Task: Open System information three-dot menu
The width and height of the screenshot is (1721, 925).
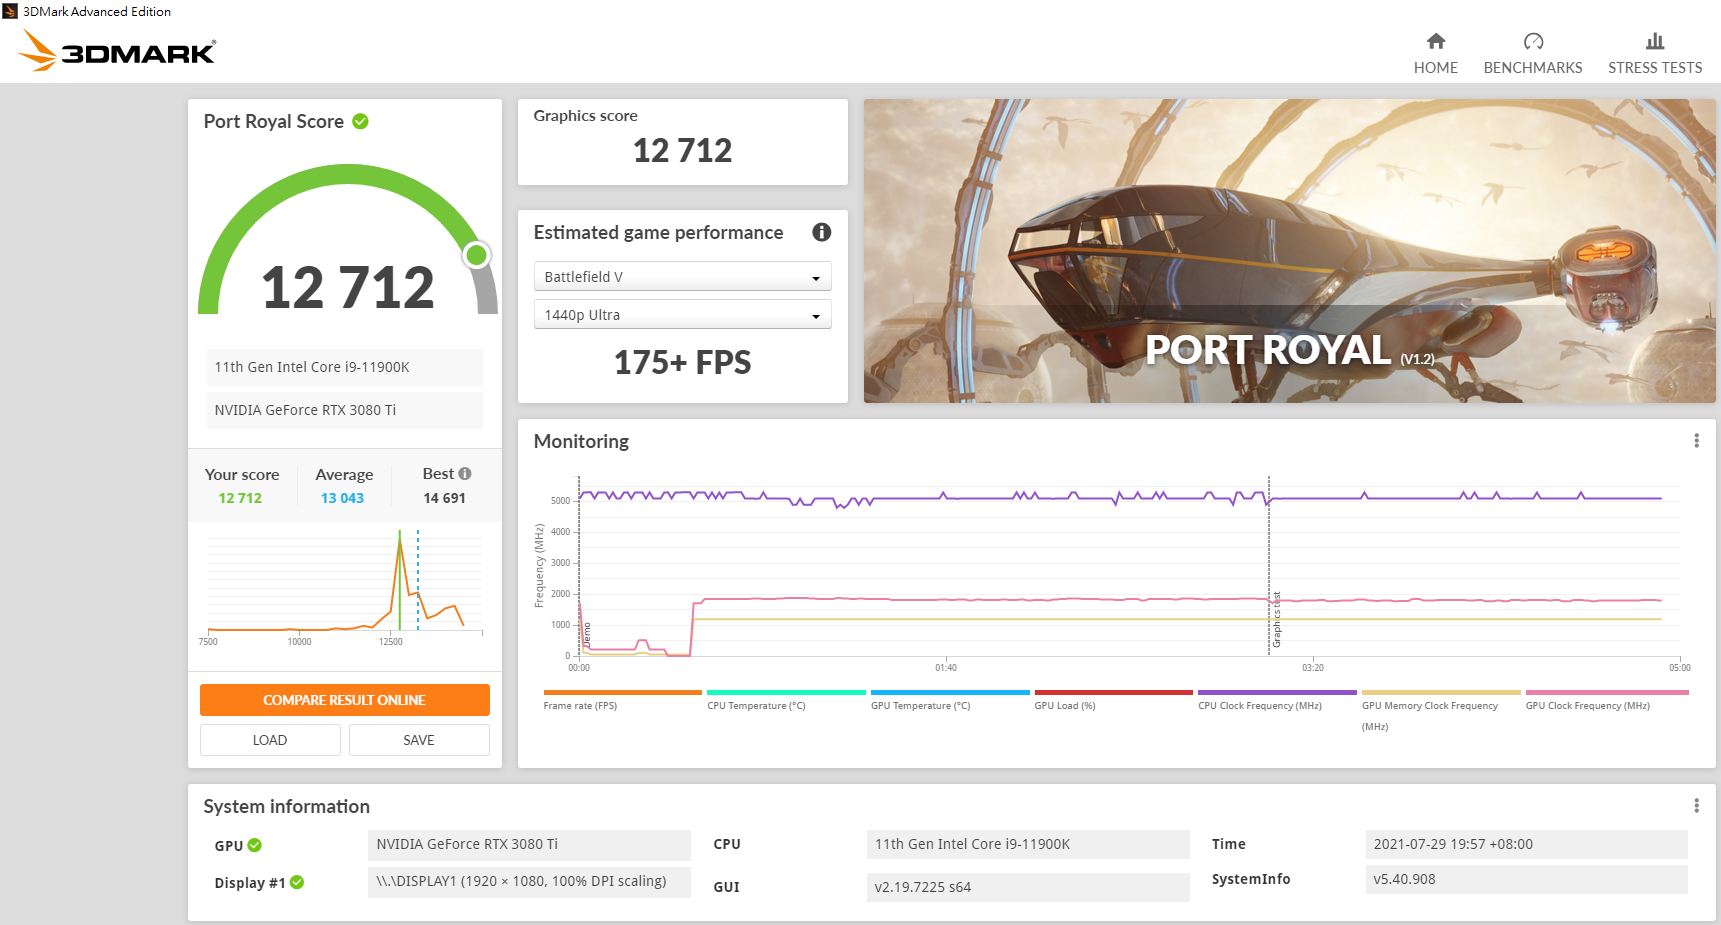Action: pyautogui.click(x=1696, y=806)
